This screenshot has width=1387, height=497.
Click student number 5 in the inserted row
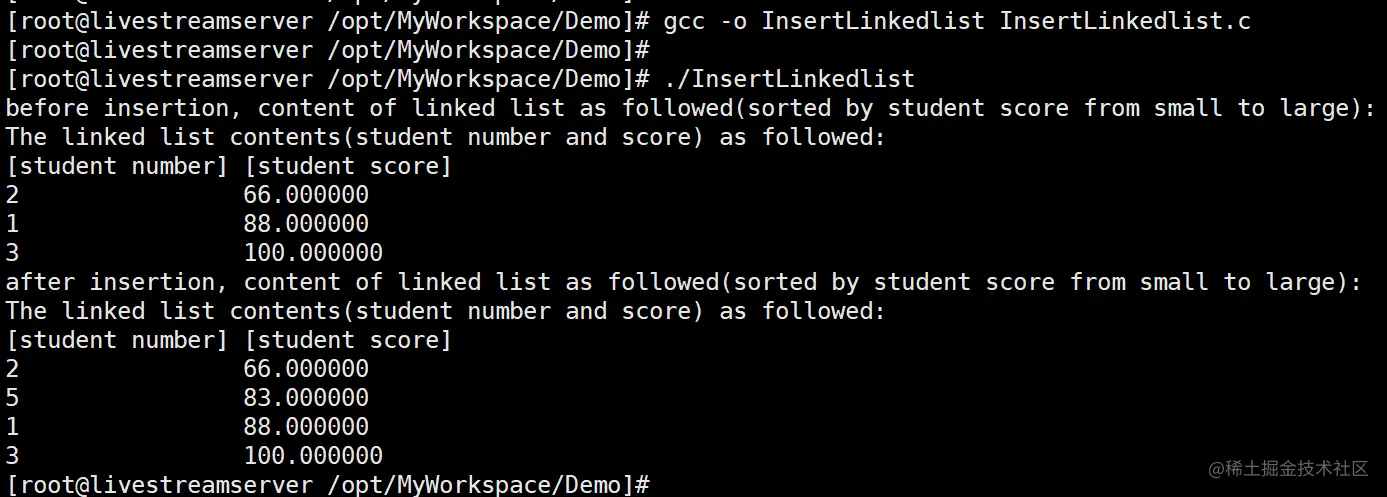coord(12,398)
